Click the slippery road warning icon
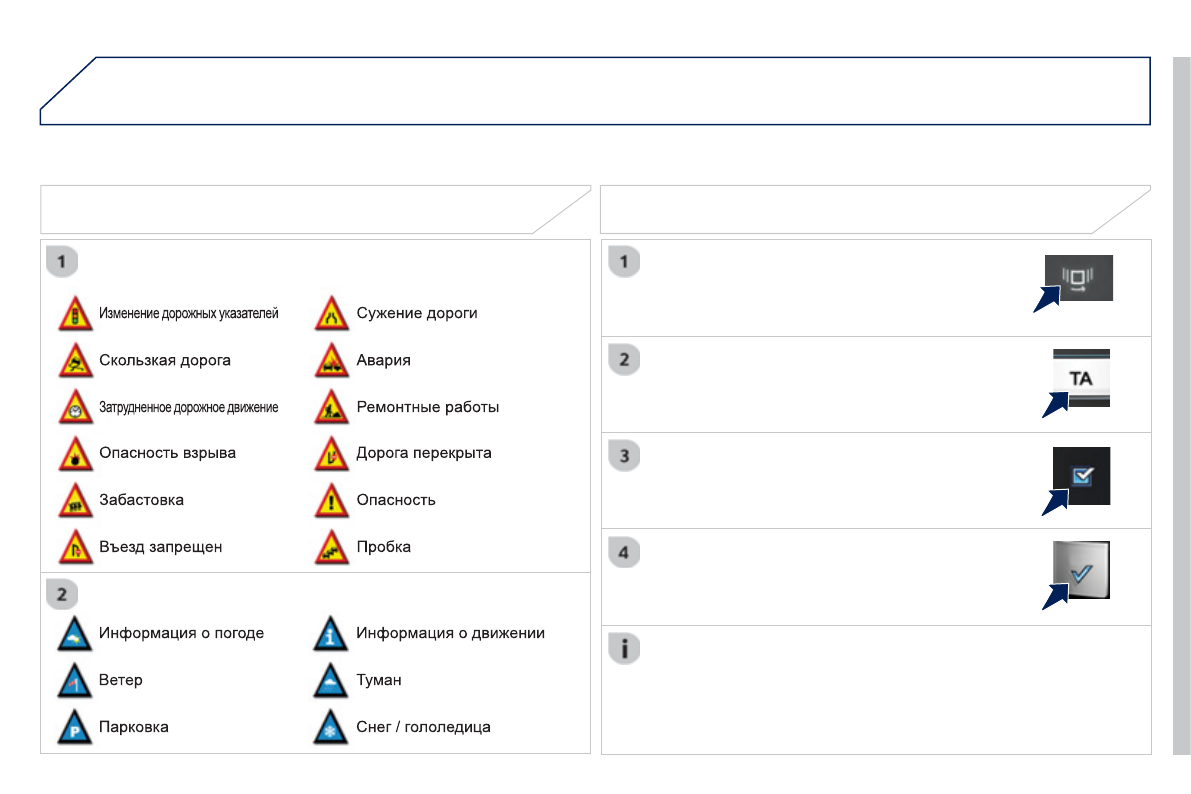The width and height of the screenshot is (1191, 794). click(x=75, y=361)
